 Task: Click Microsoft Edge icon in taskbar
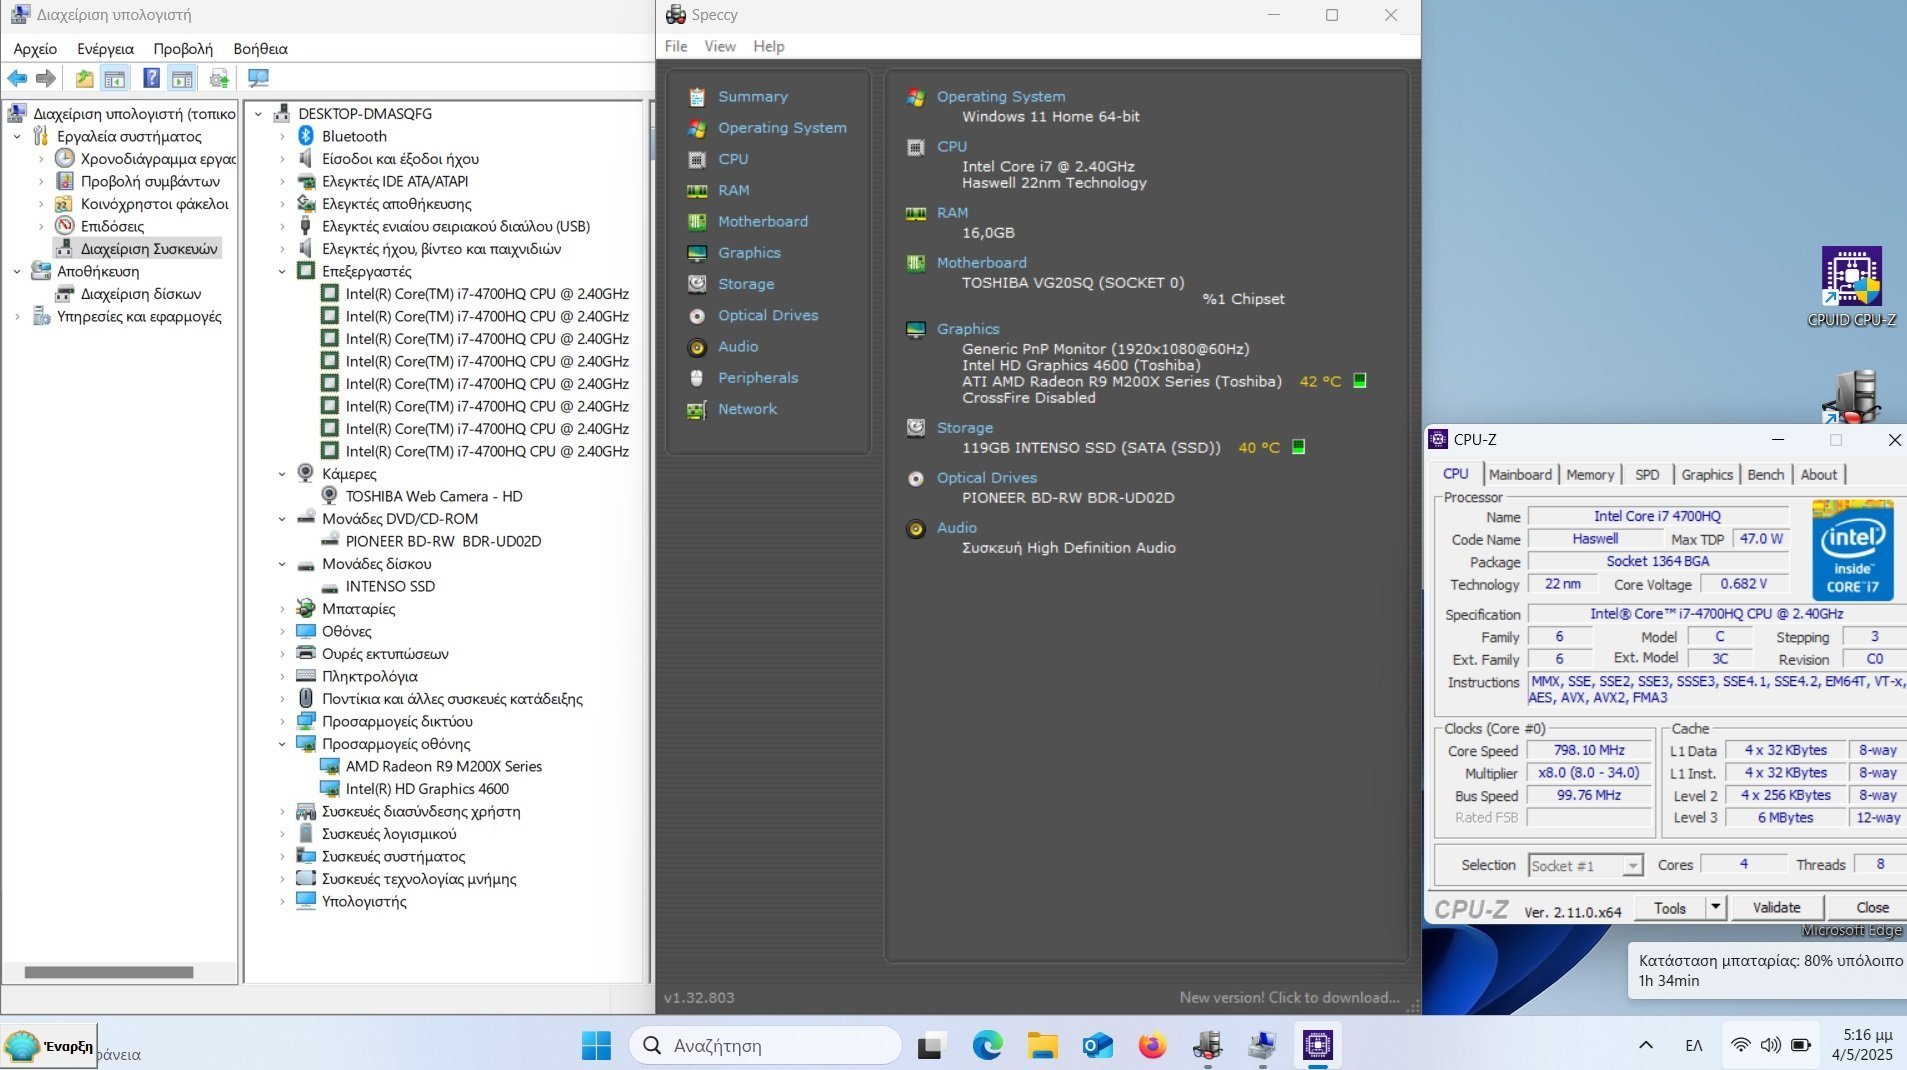(x=988, y=1046)
